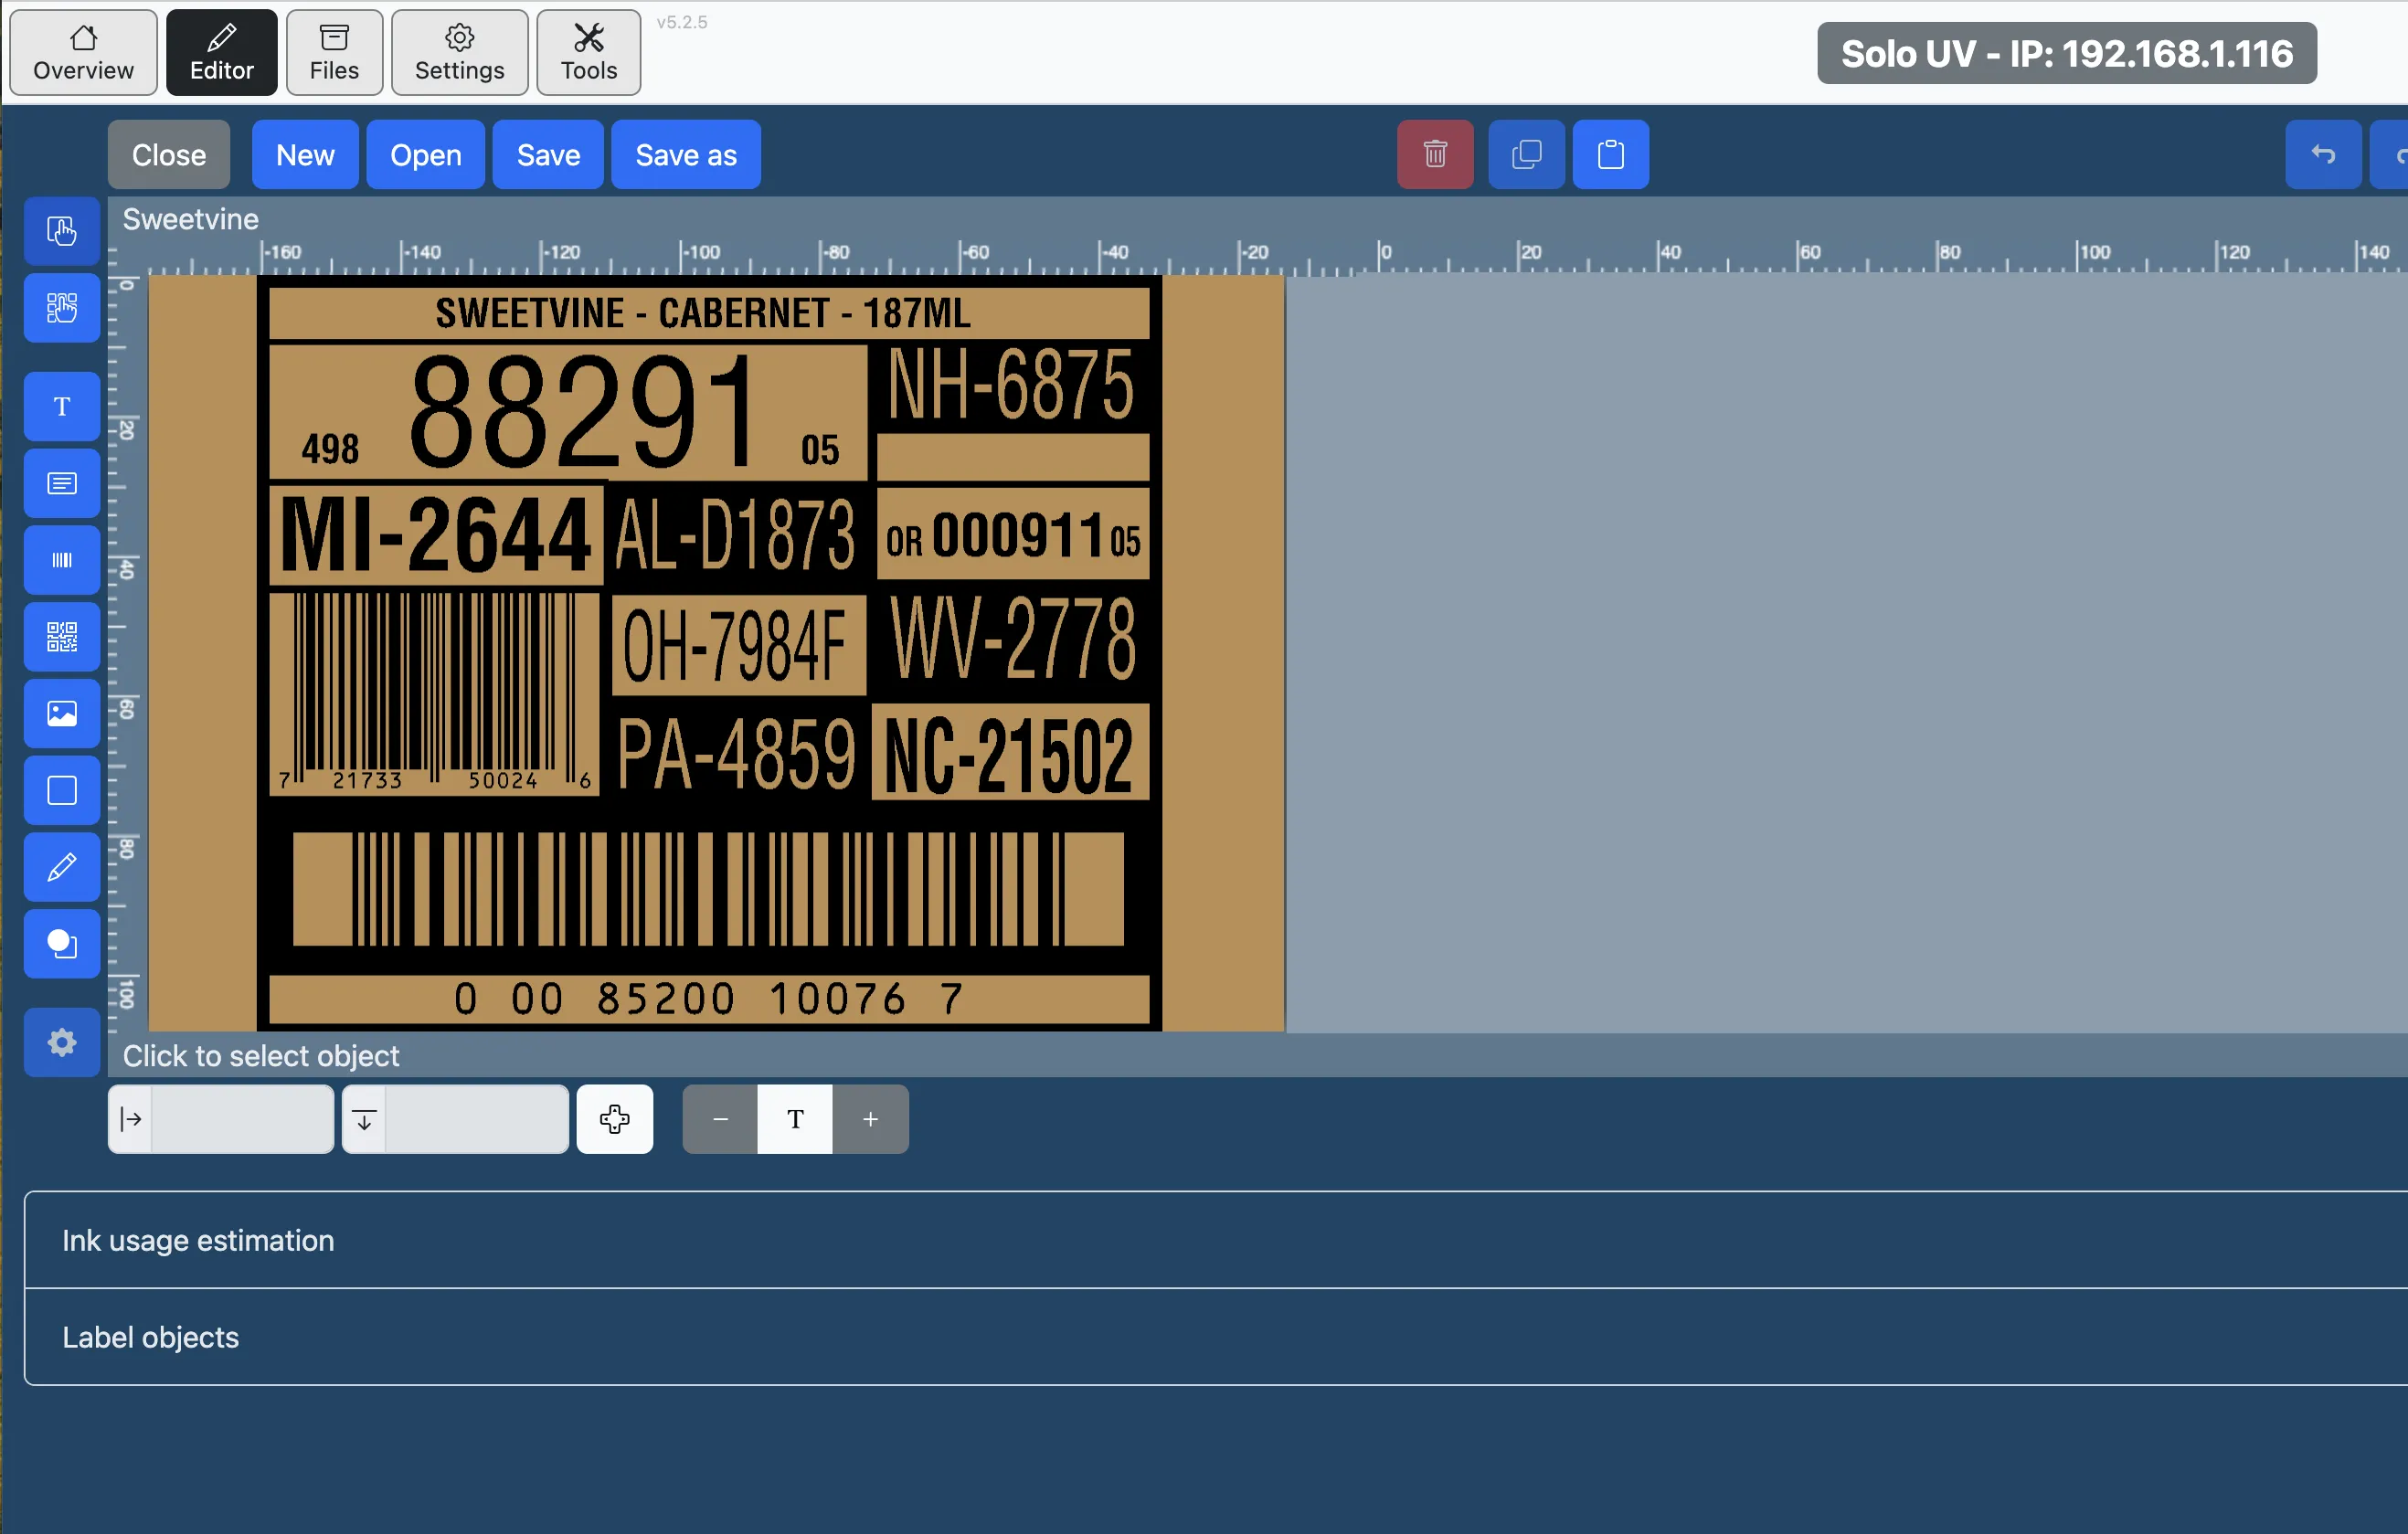The image size is (2408, 1534).
Task: Save the current label
Action: [548, 155]
